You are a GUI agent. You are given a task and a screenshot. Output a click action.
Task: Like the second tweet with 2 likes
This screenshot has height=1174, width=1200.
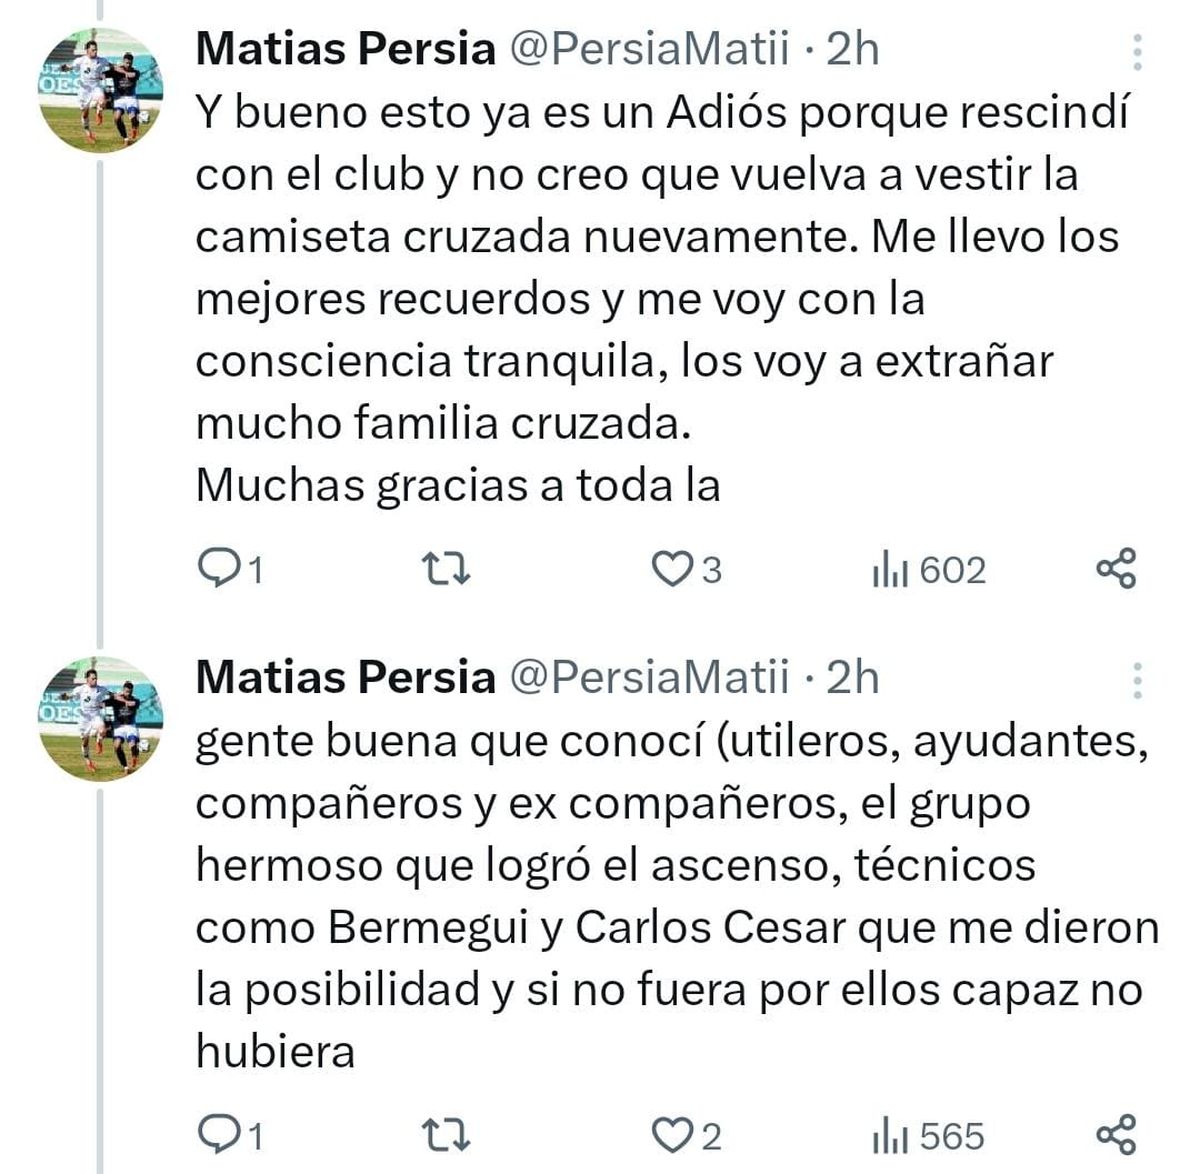click(x=668, y=1135)
